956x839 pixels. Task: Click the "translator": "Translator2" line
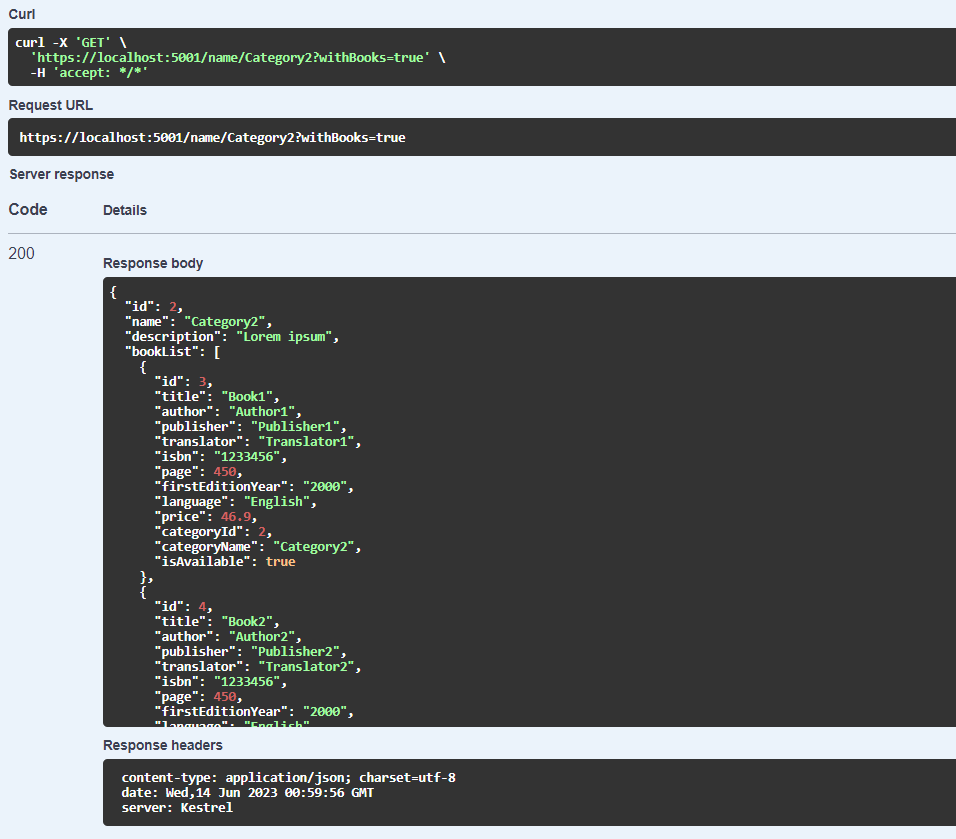pos(258,666)
